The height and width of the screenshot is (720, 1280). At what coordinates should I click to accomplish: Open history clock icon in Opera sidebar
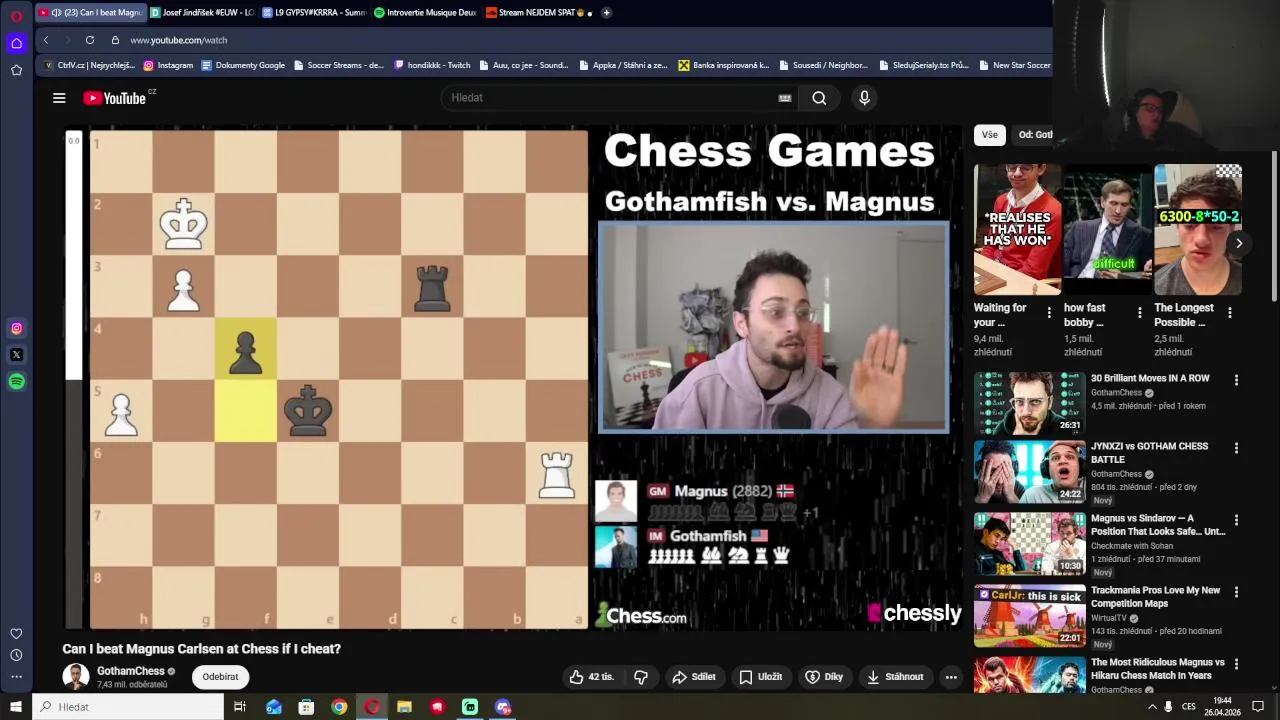pyautogui.click(x=16, y=655)
